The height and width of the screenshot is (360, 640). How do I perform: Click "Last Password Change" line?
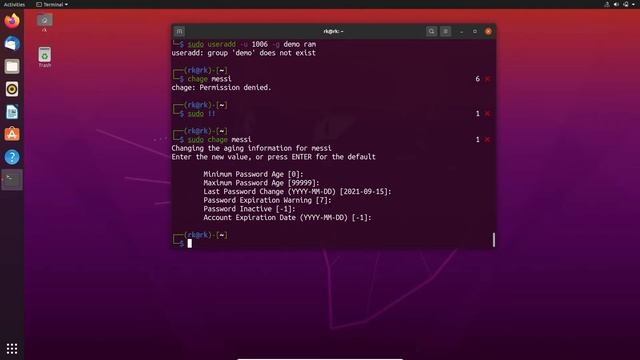(x=297, y=191)
